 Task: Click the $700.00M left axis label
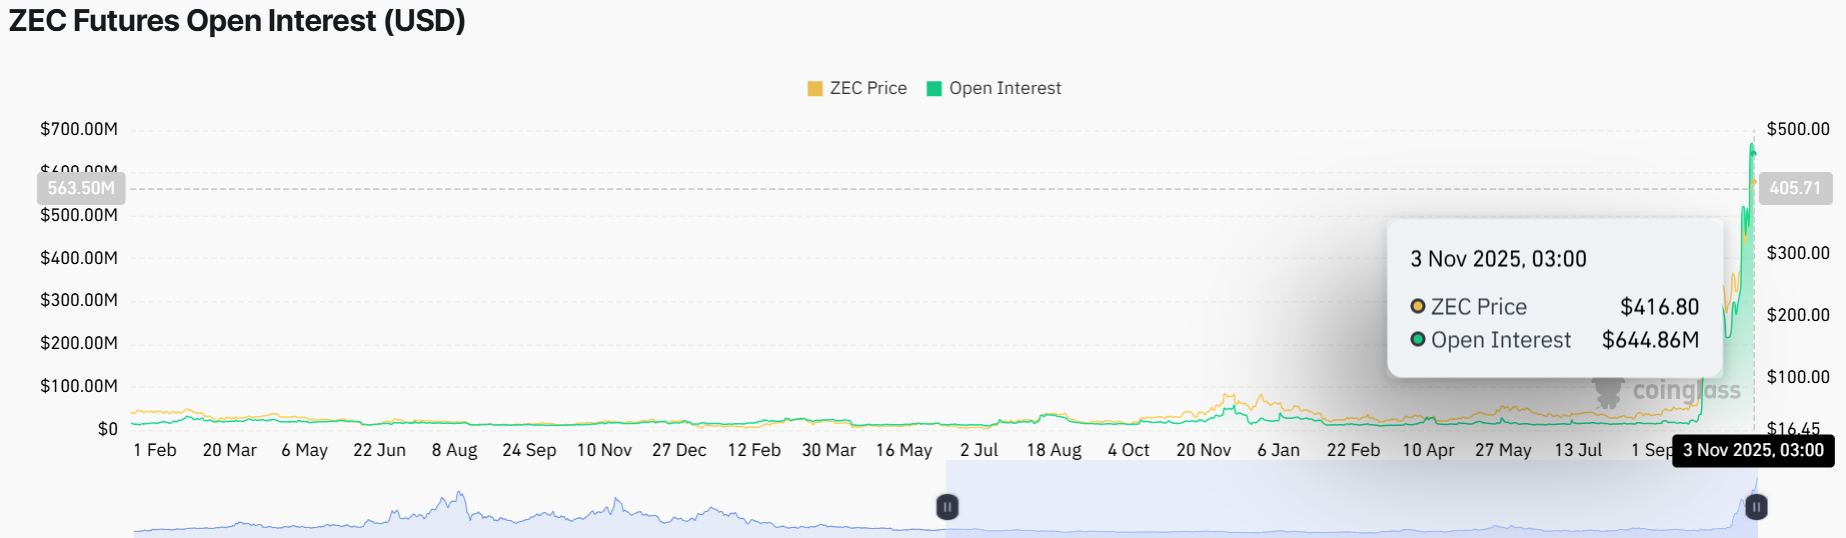click(79, 129)
